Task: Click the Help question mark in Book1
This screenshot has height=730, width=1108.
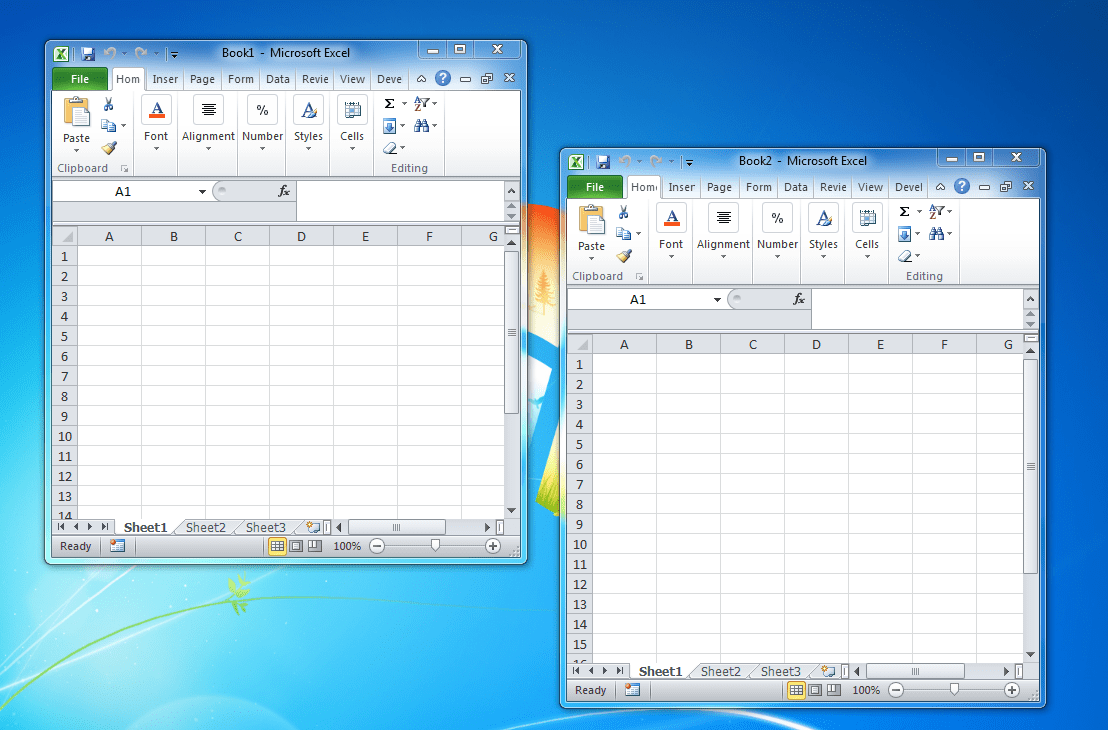Action: click(x=443, y=78)
